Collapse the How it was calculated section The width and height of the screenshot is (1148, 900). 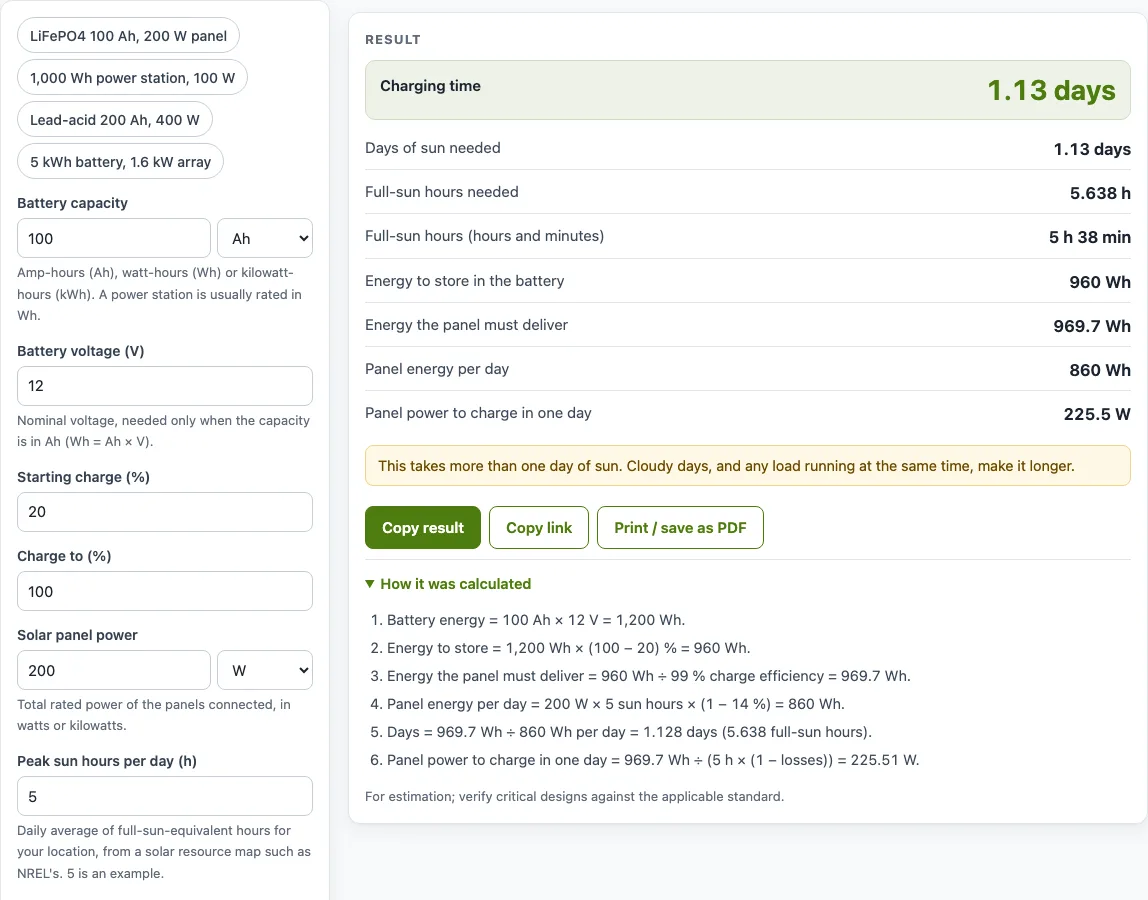[x=448, y=584]
